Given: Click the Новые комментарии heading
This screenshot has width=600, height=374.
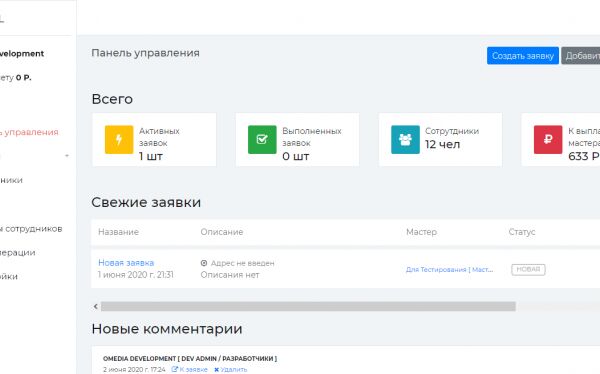Looking at the screenshot, I should pos(167,329).
